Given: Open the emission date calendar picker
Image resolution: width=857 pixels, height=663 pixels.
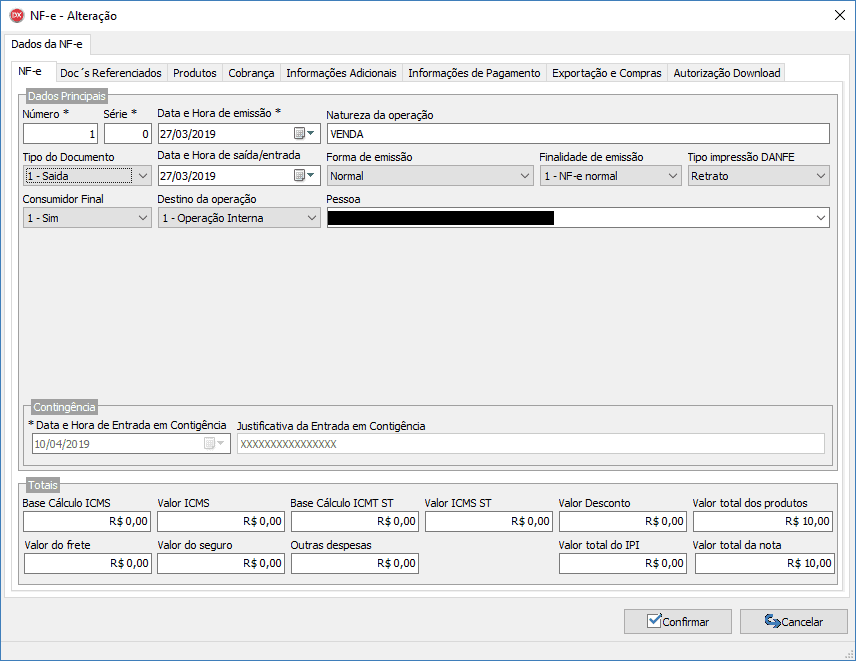Looking at the screenshot, I should coord(305,133).
